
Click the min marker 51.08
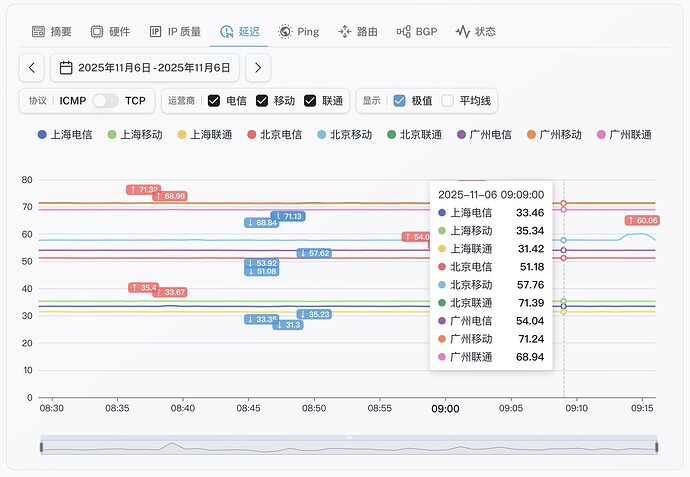click(x=262, y=272)
